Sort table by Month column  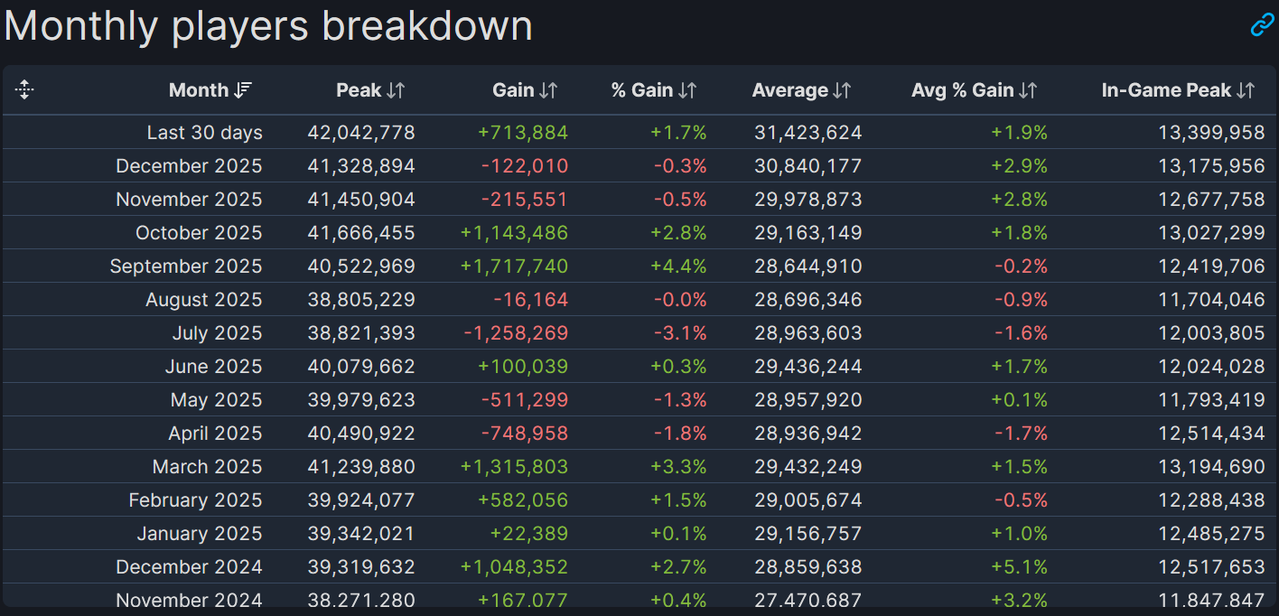tap(210, 90)
